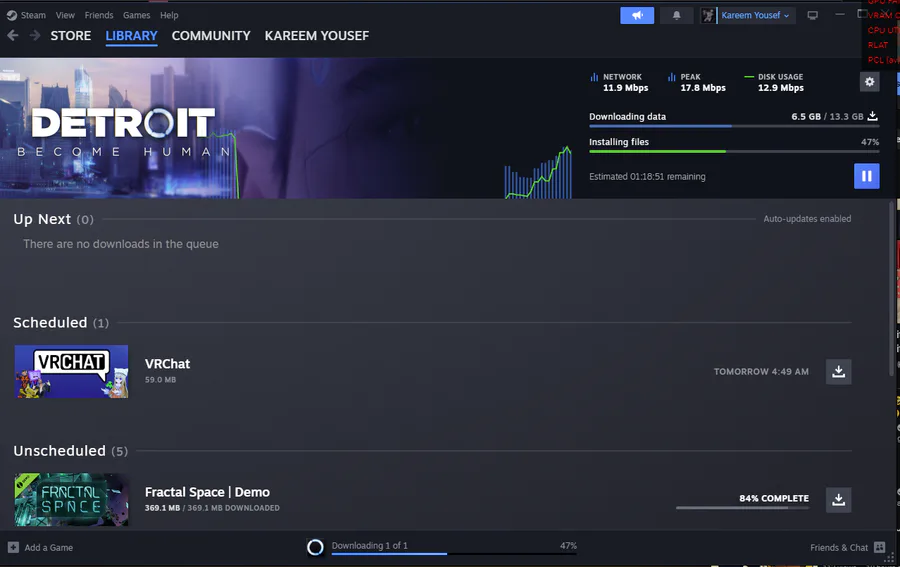
Task: Open the Friends menu
Action: click(x=99, y=15)
